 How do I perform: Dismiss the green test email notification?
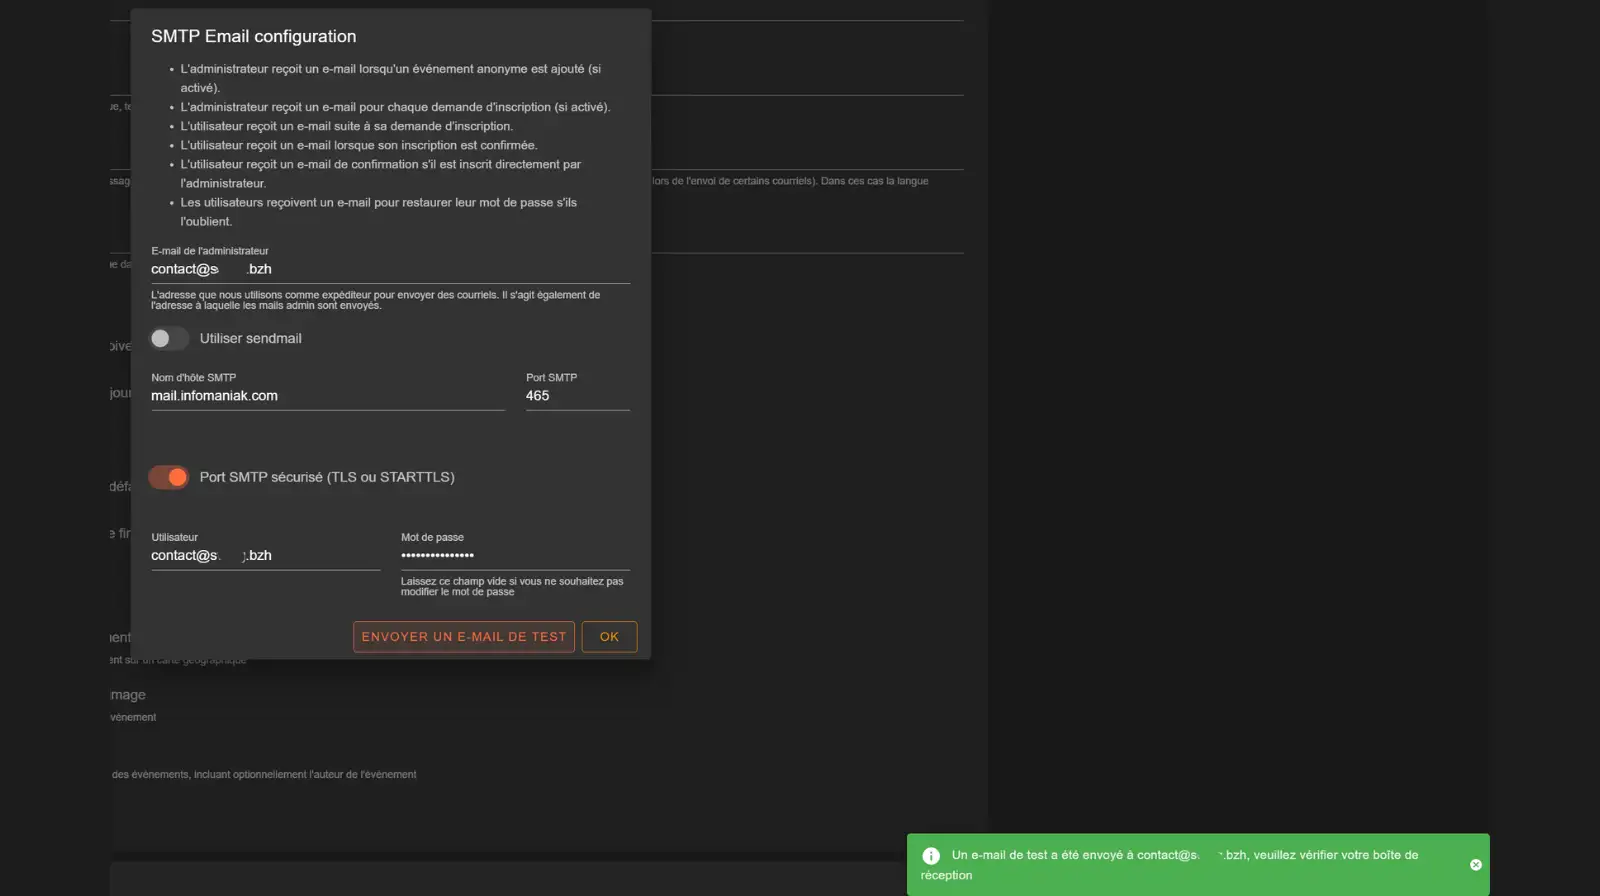1475,865
